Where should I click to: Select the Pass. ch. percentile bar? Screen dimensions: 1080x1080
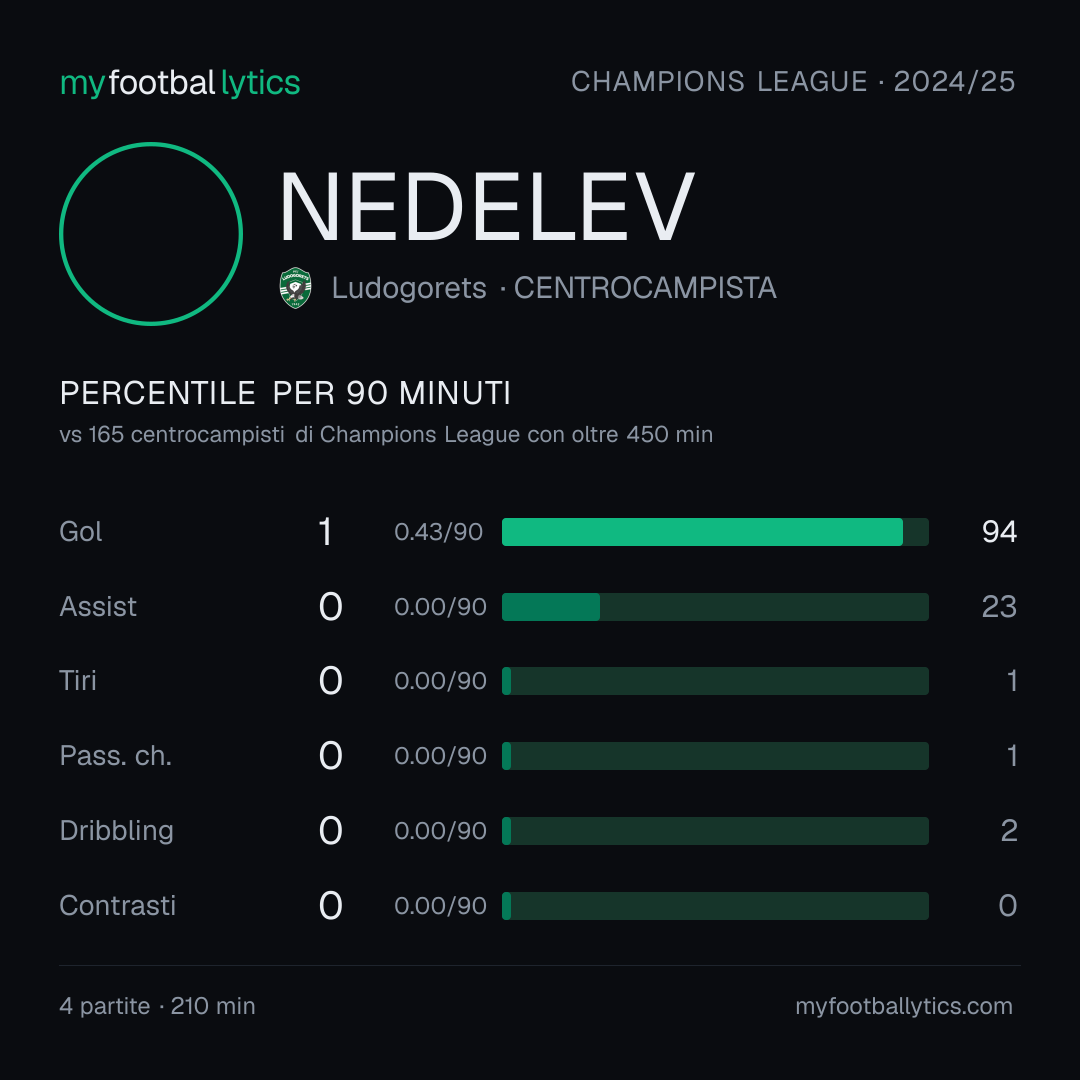pyautogui.click(x=715, y=756)
